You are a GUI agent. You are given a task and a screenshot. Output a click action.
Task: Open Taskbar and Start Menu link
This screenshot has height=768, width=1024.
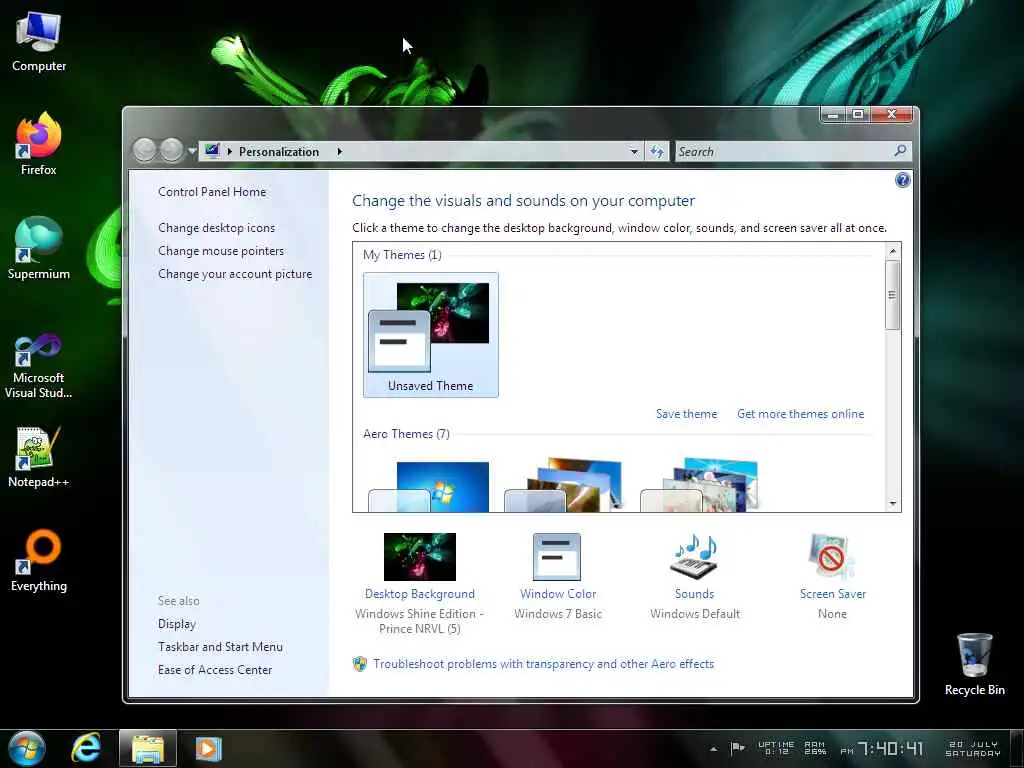click(x=220, y=647)
